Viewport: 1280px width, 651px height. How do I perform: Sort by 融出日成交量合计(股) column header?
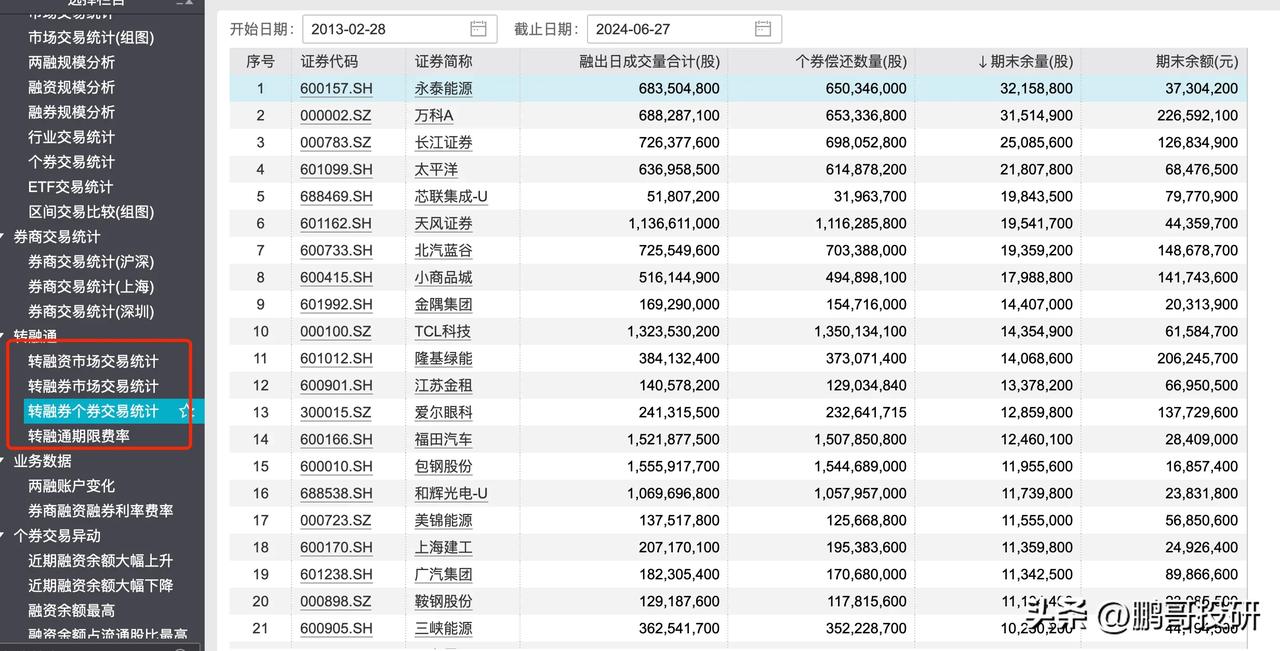649,62
